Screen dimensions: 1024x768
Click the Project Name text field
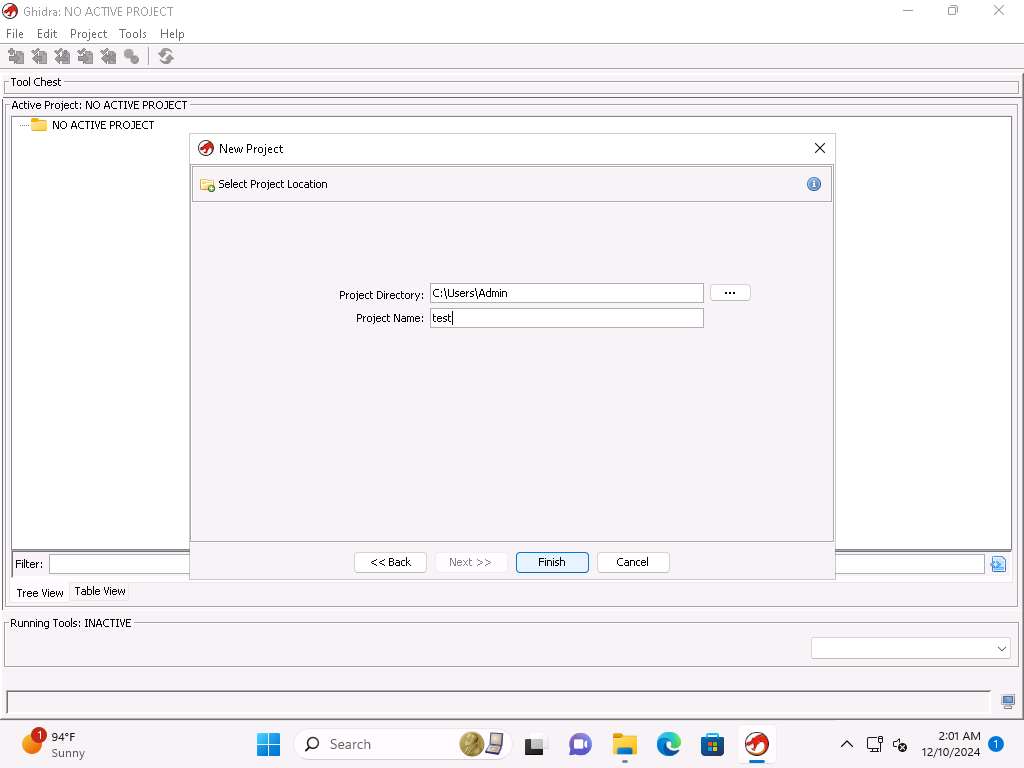566,318
